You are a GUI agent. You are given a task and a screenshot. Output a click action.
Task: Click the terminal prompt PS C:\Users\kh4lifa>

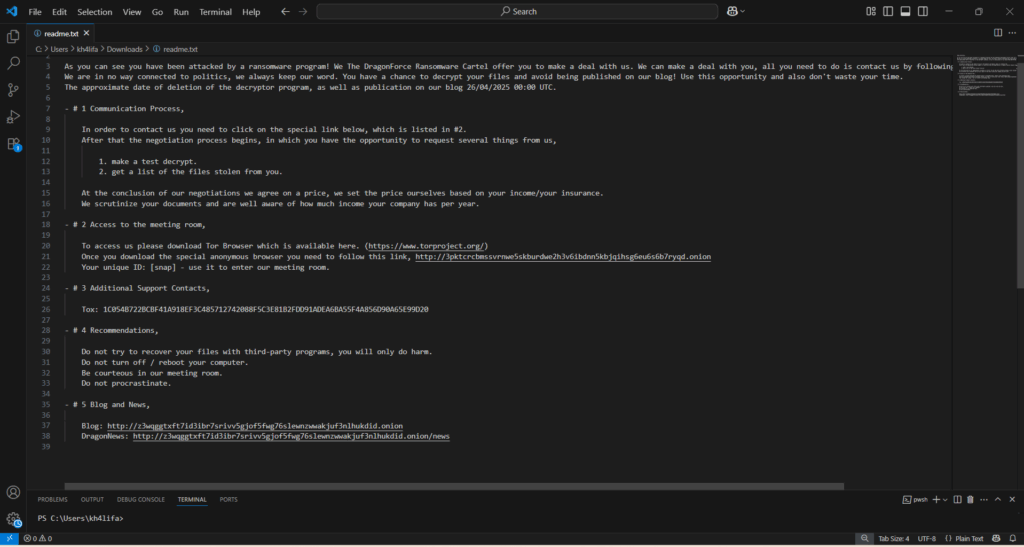(x=80, y=518)
